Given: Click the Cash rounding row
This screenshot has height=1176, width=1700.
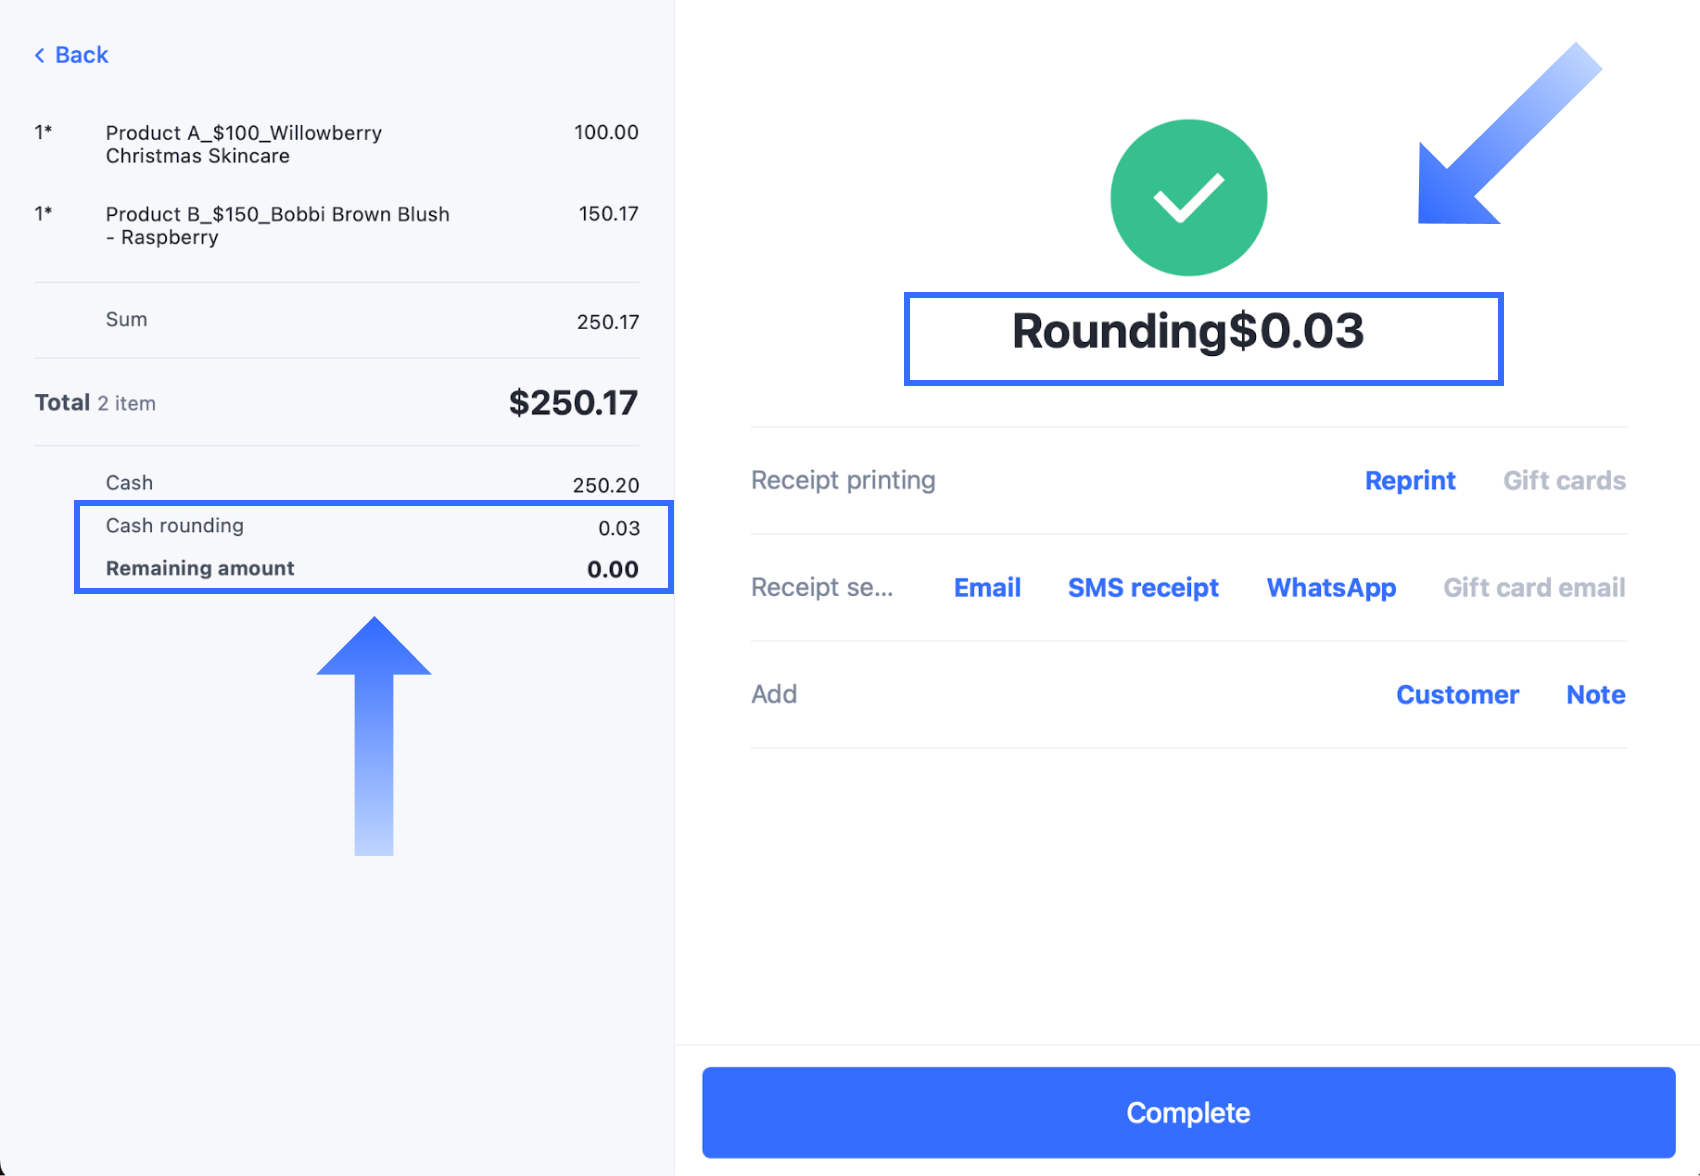Looking at the screenshot, I should [x=372, y=527].
